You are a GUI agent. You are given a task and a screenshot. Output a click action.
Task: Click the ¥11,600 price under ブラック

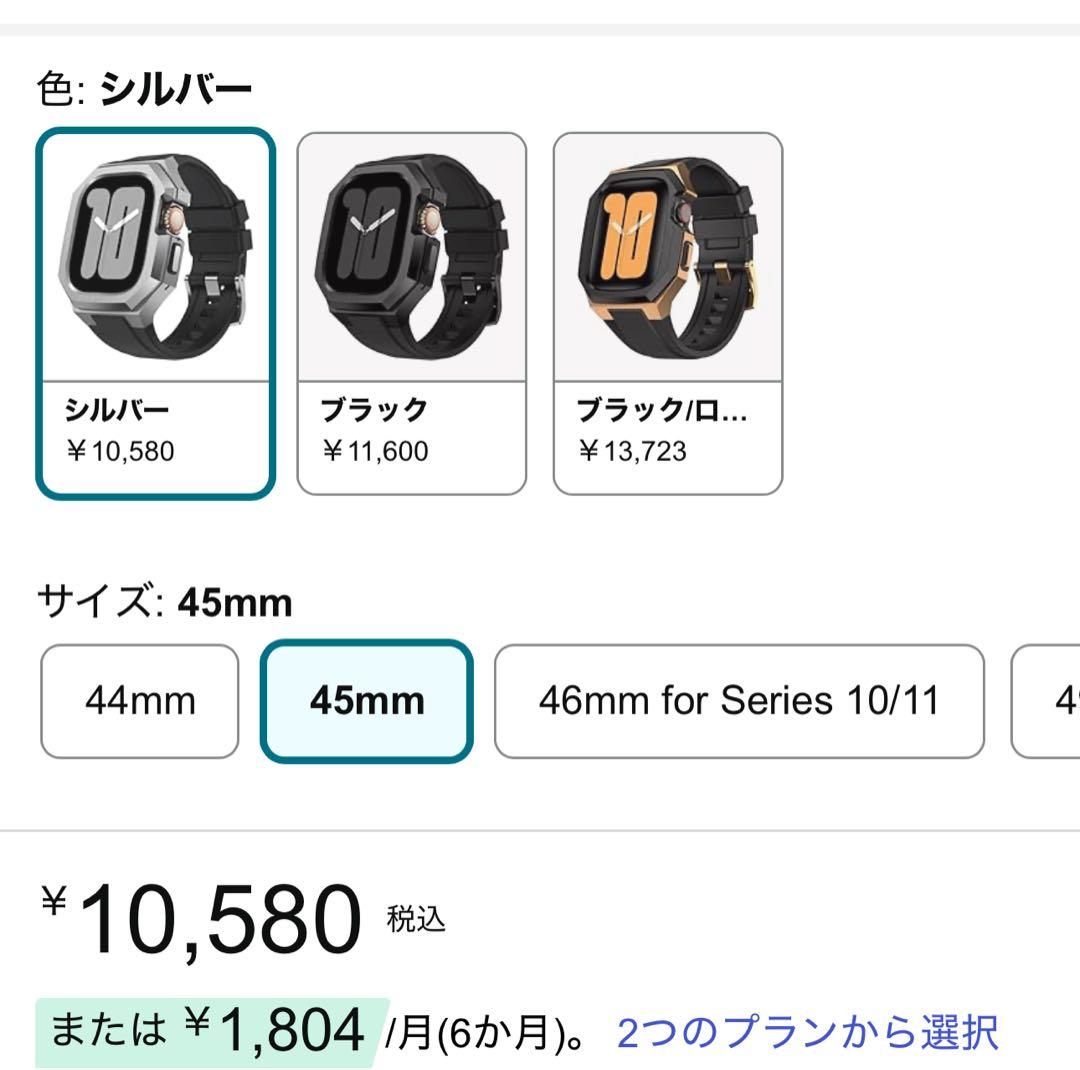pyautogui.click(x=375, y=451)
